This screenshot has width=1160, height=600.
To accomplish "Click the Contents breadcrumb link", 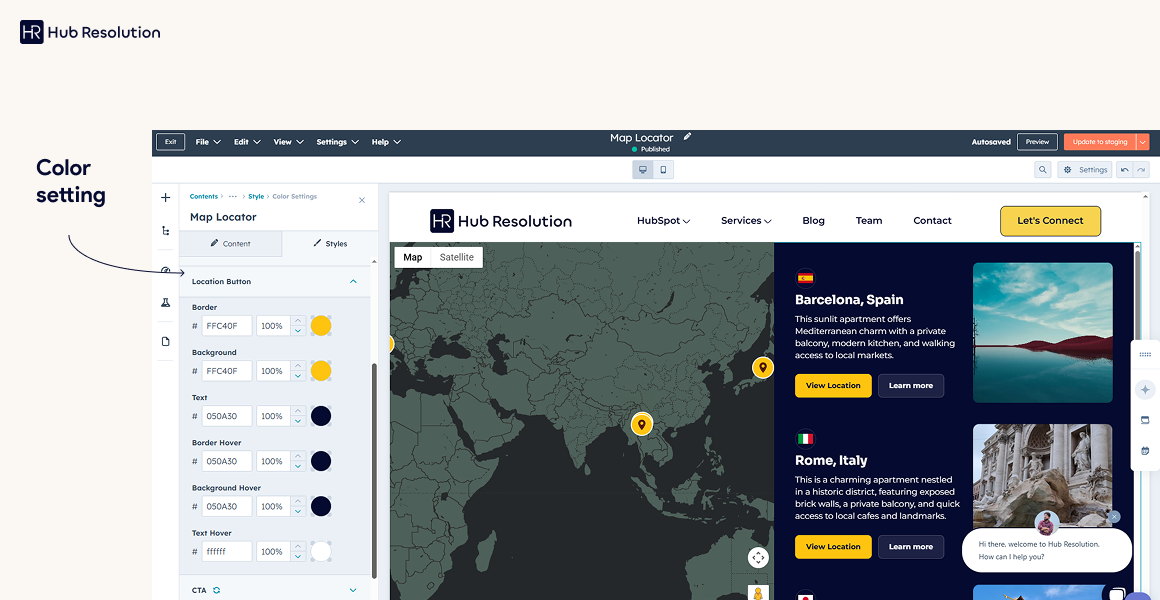I will point(204,197).
